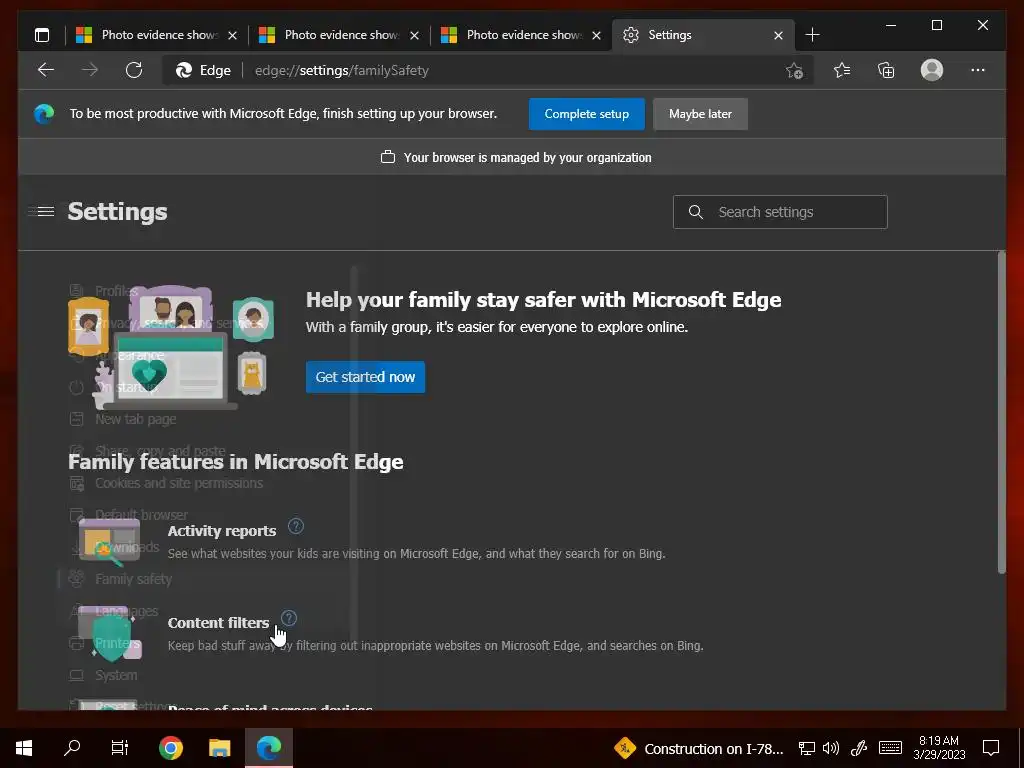Open a new tab with plus button
Viewport: 1024px width, 768px height.
pos(812,35)
